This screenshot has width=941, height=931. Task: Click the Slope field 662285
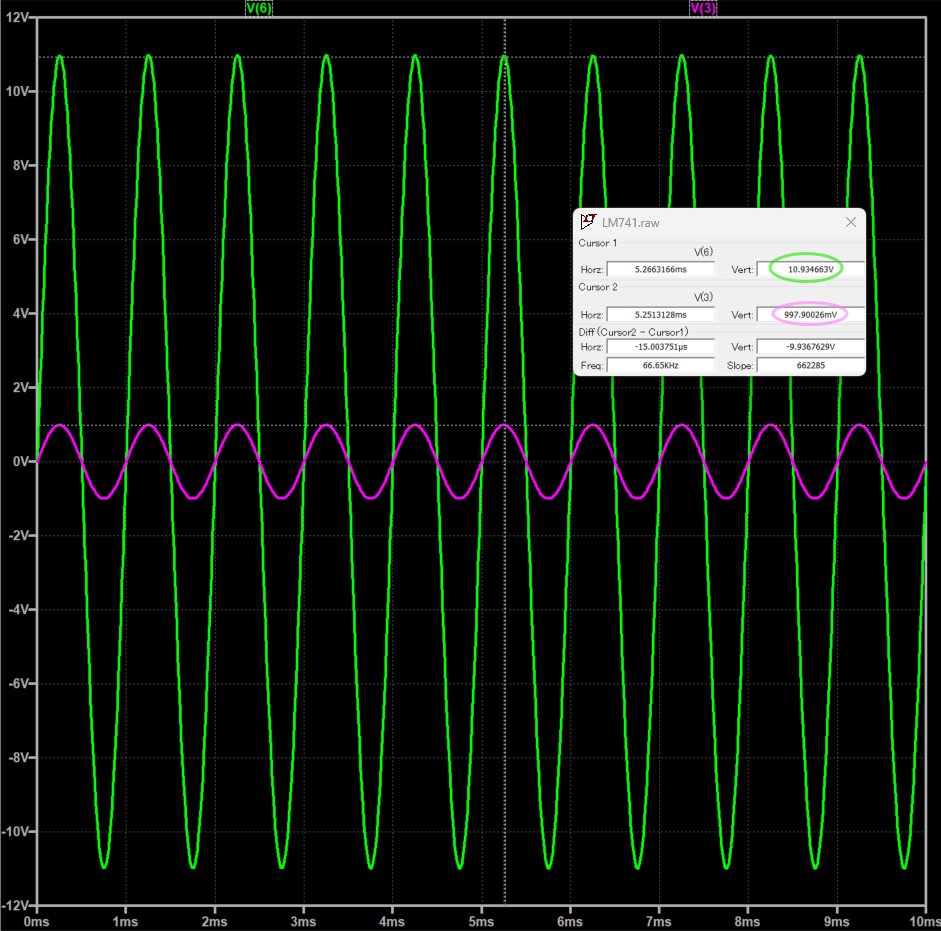tap(811, 365)
